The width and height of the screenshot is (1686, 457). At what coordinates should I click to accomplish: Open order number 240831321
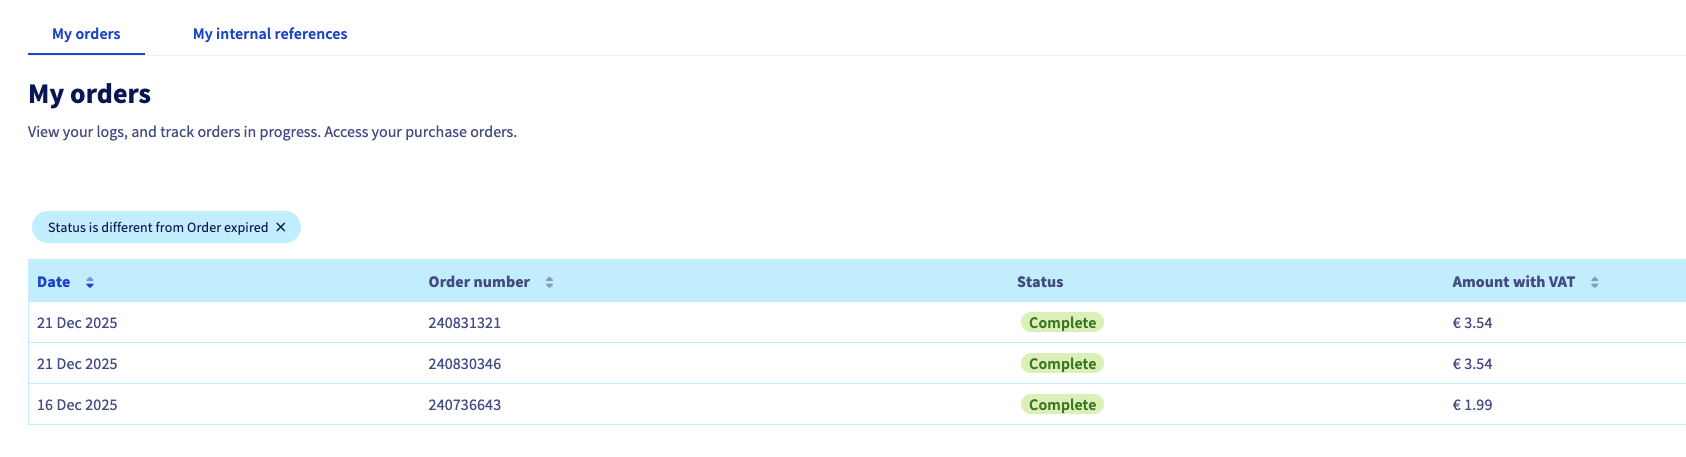[465, 323]
